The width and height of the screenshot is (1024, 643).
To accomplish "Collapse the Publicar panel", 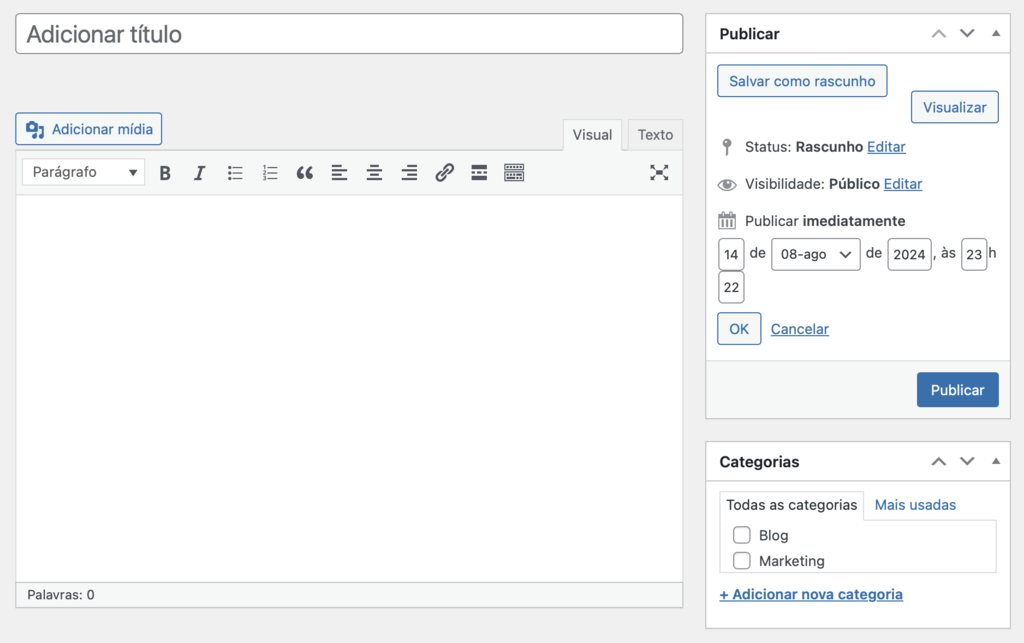I will [995, 33].
